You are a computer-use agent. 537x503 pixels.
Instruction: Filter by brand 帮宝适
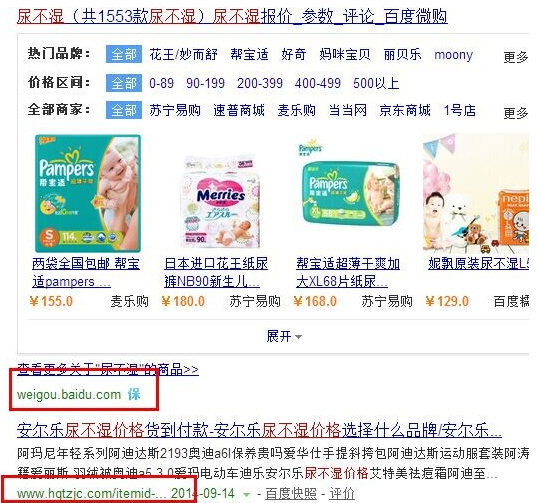249,54
